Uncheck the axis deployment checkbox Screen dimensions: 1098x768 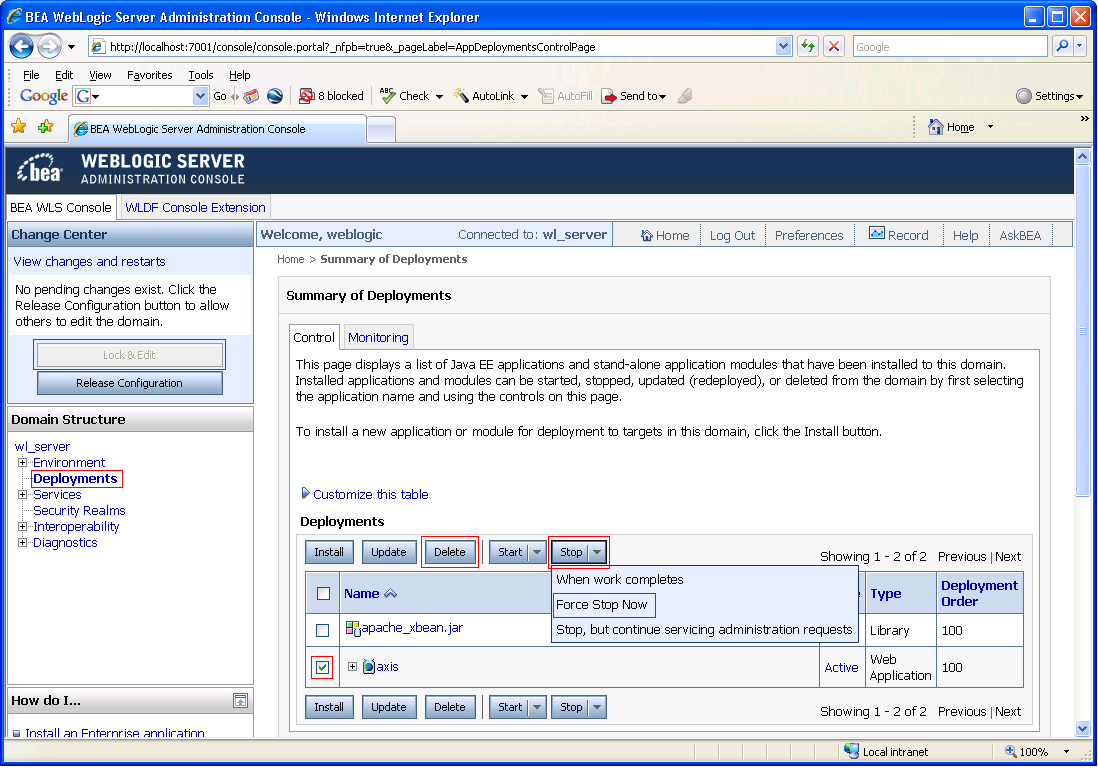[322, 667]
